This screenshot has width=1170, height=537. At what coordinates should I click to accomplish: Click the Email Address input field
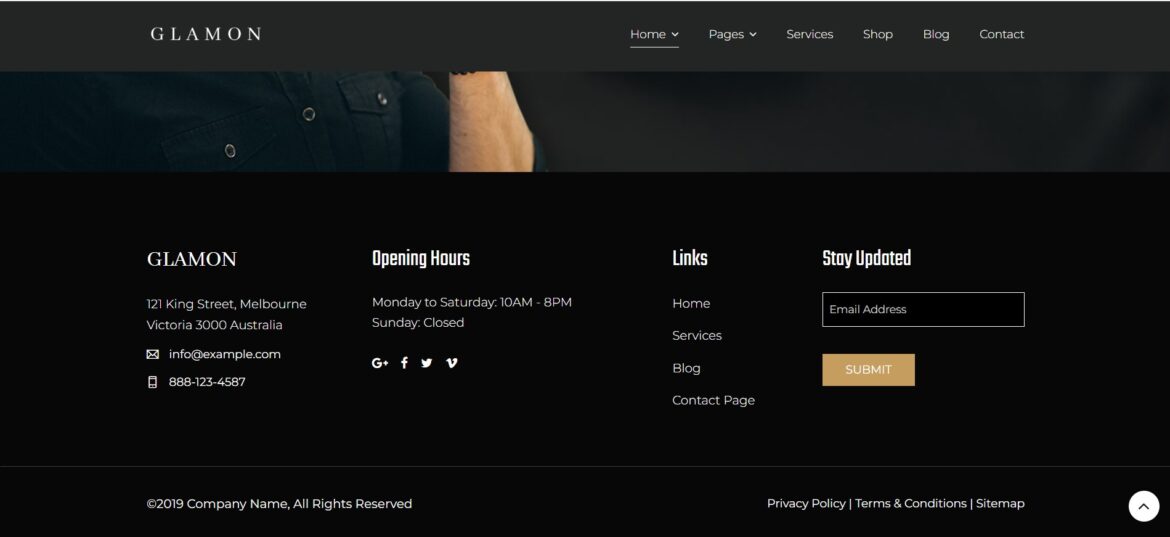[922, 309]
